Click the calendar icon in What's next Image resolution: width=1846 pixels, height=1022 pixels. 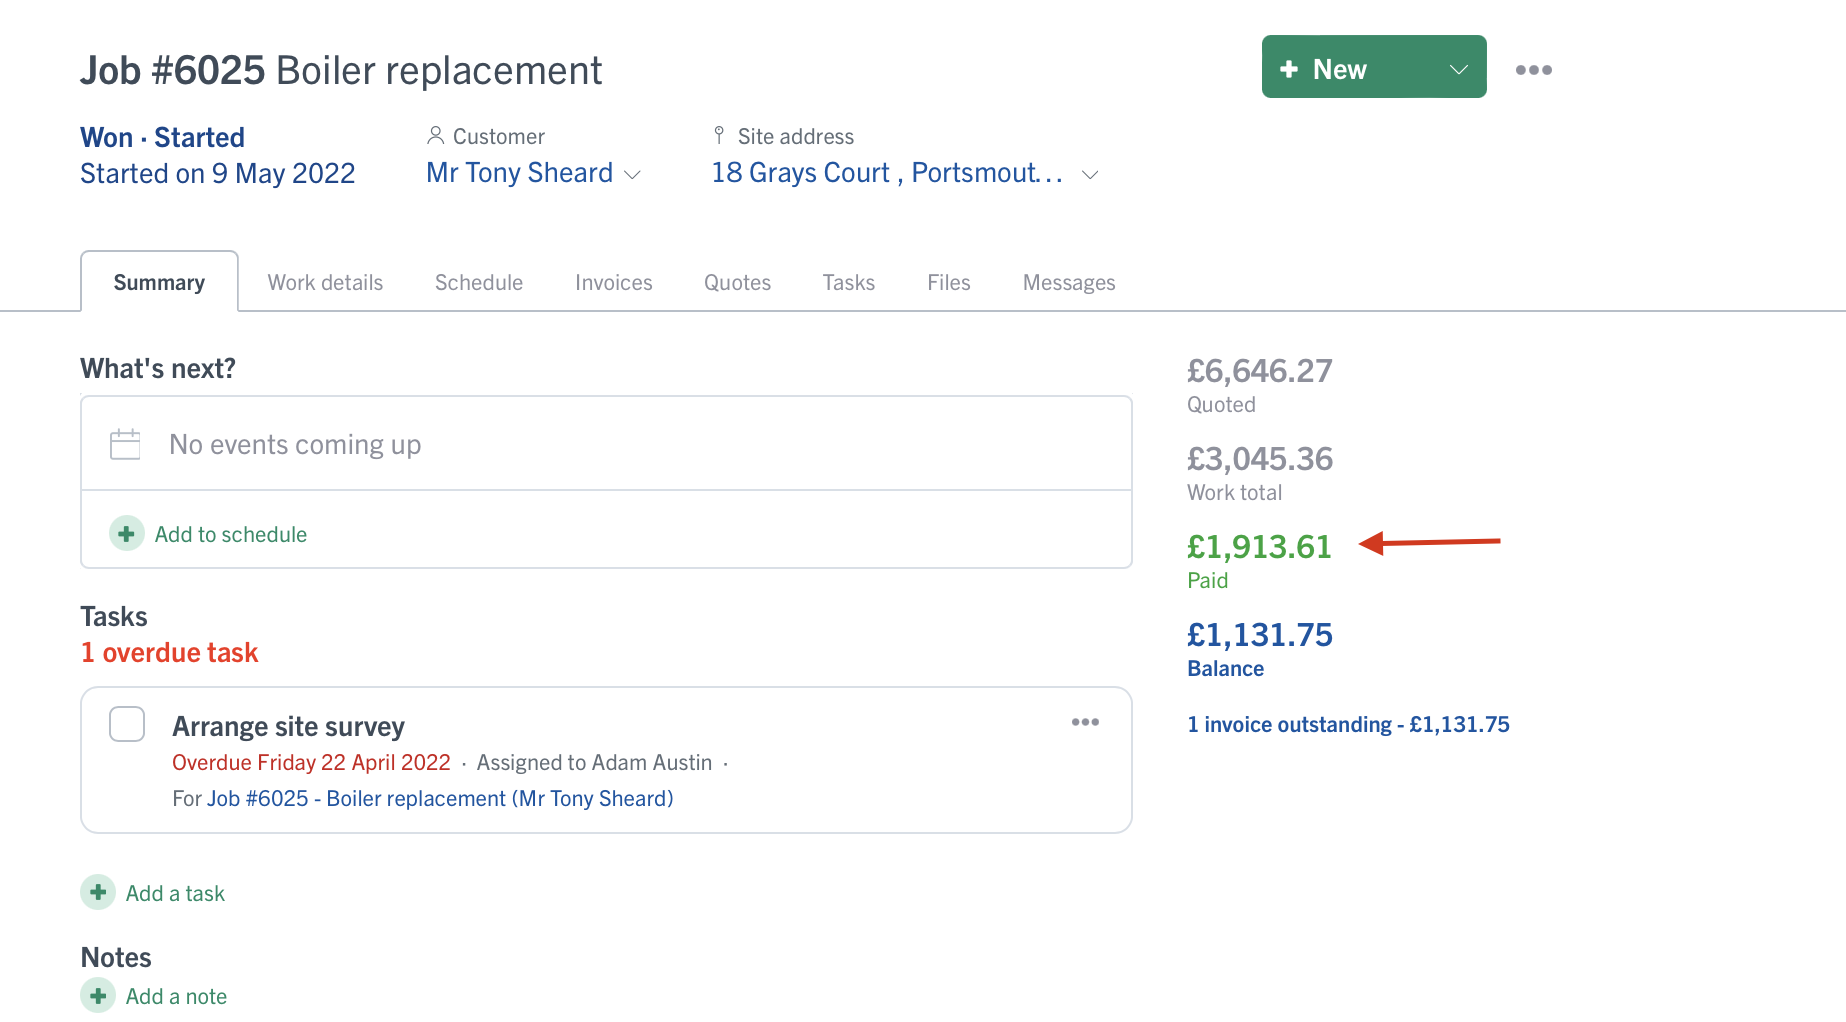(125, 444)
